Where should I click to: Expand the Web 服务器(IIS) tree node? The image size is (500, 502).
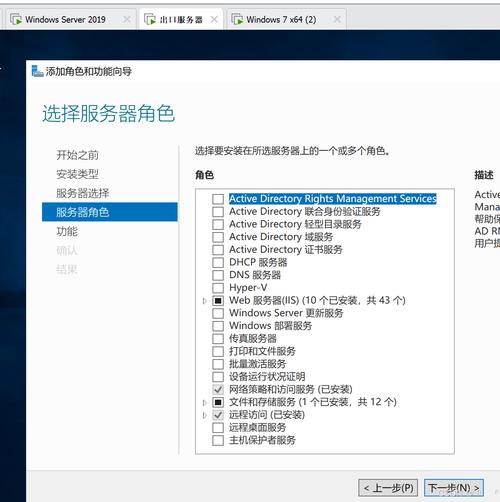click(x=205, y=301)
